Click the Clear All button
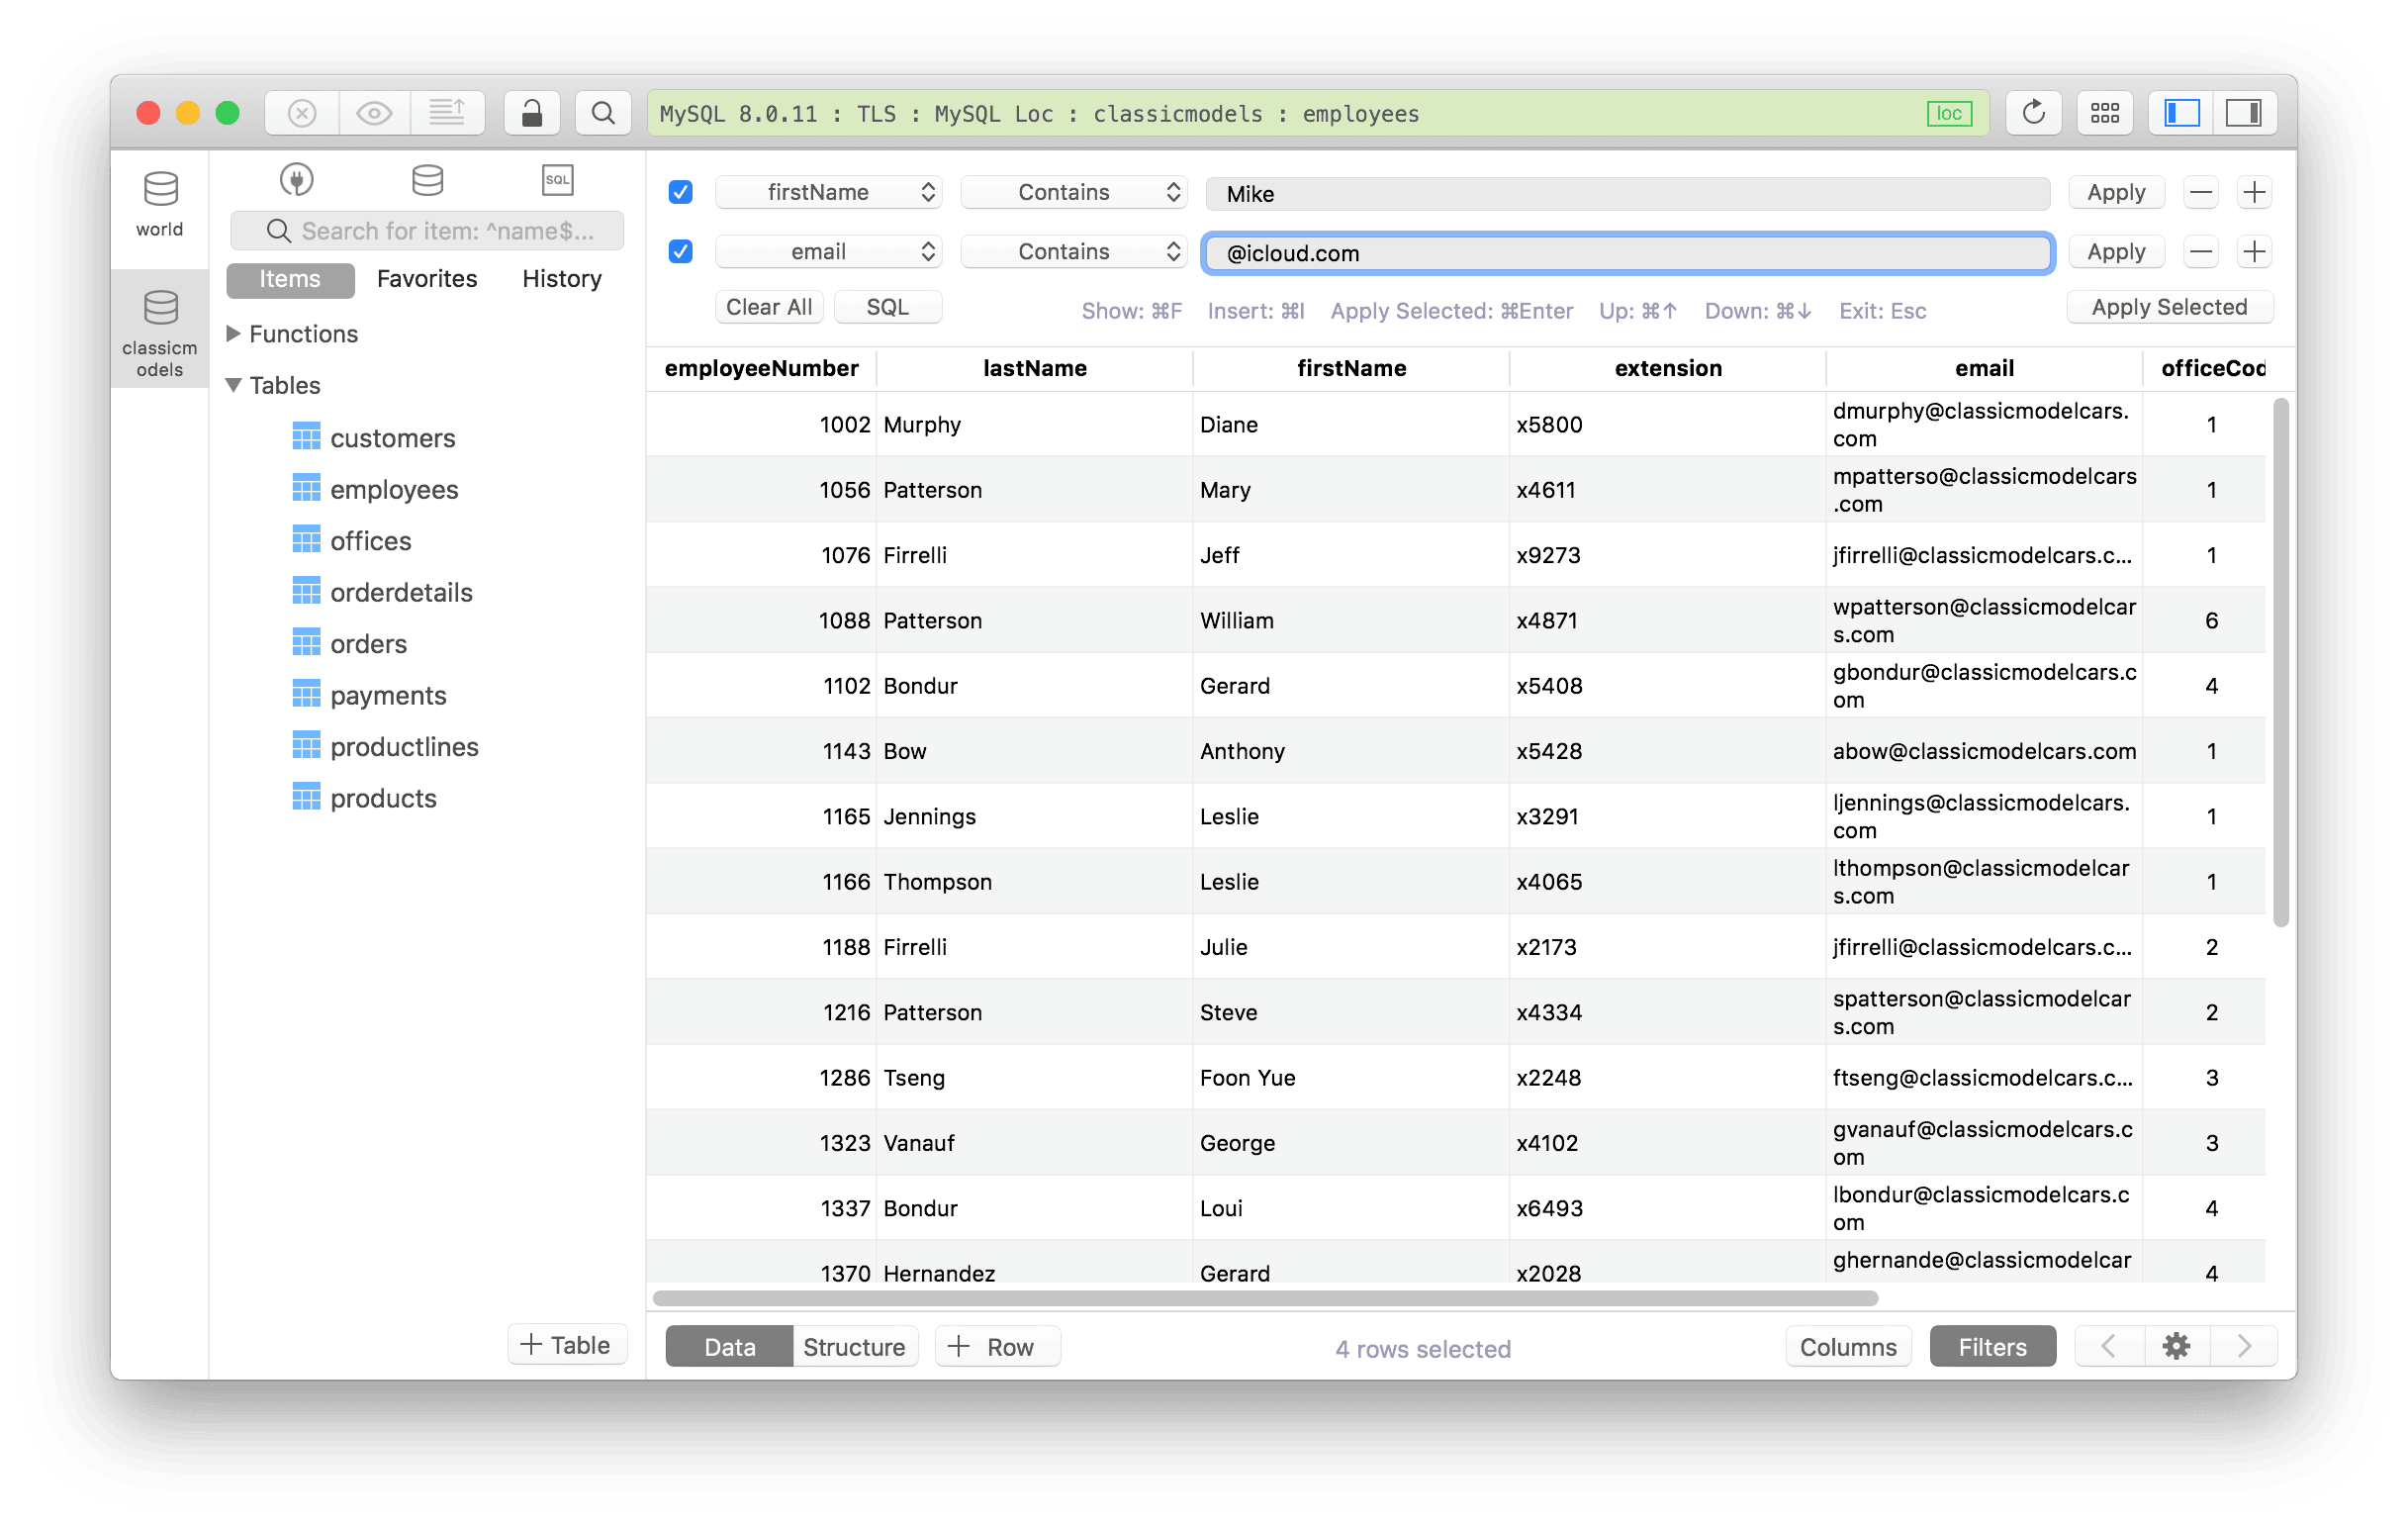The image size is (2408, 1526). click(x=769, y=307)
